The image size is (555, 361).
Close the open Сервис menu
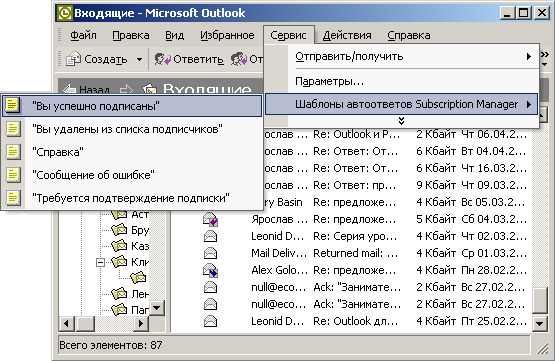[x=288, y=35]
